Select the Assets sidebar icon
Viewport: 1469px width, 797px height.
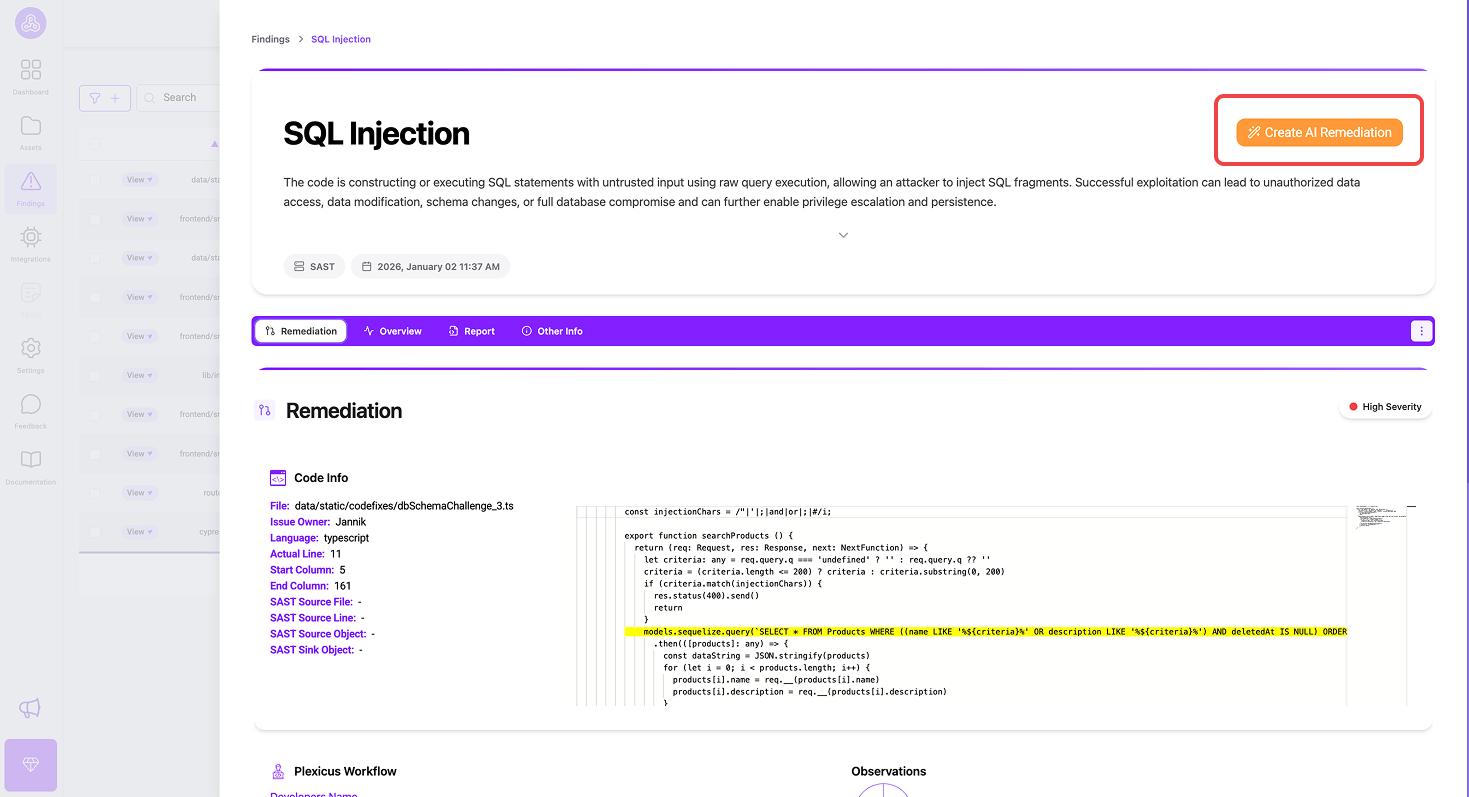(x=30, y=131)
